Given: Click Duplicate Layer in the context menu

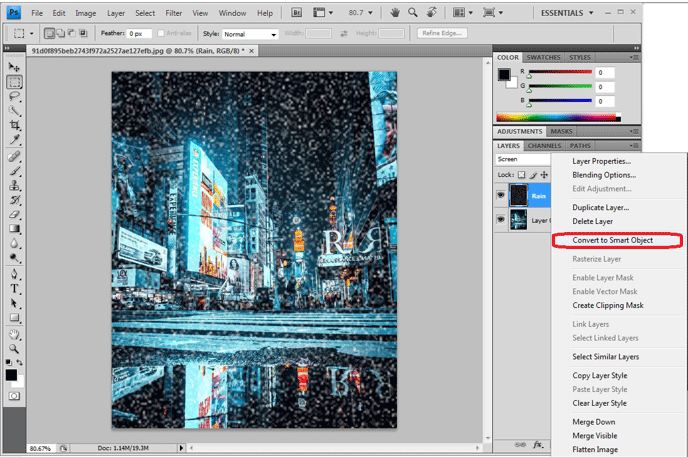Looking at the screenshot, I should pos(600,208).
